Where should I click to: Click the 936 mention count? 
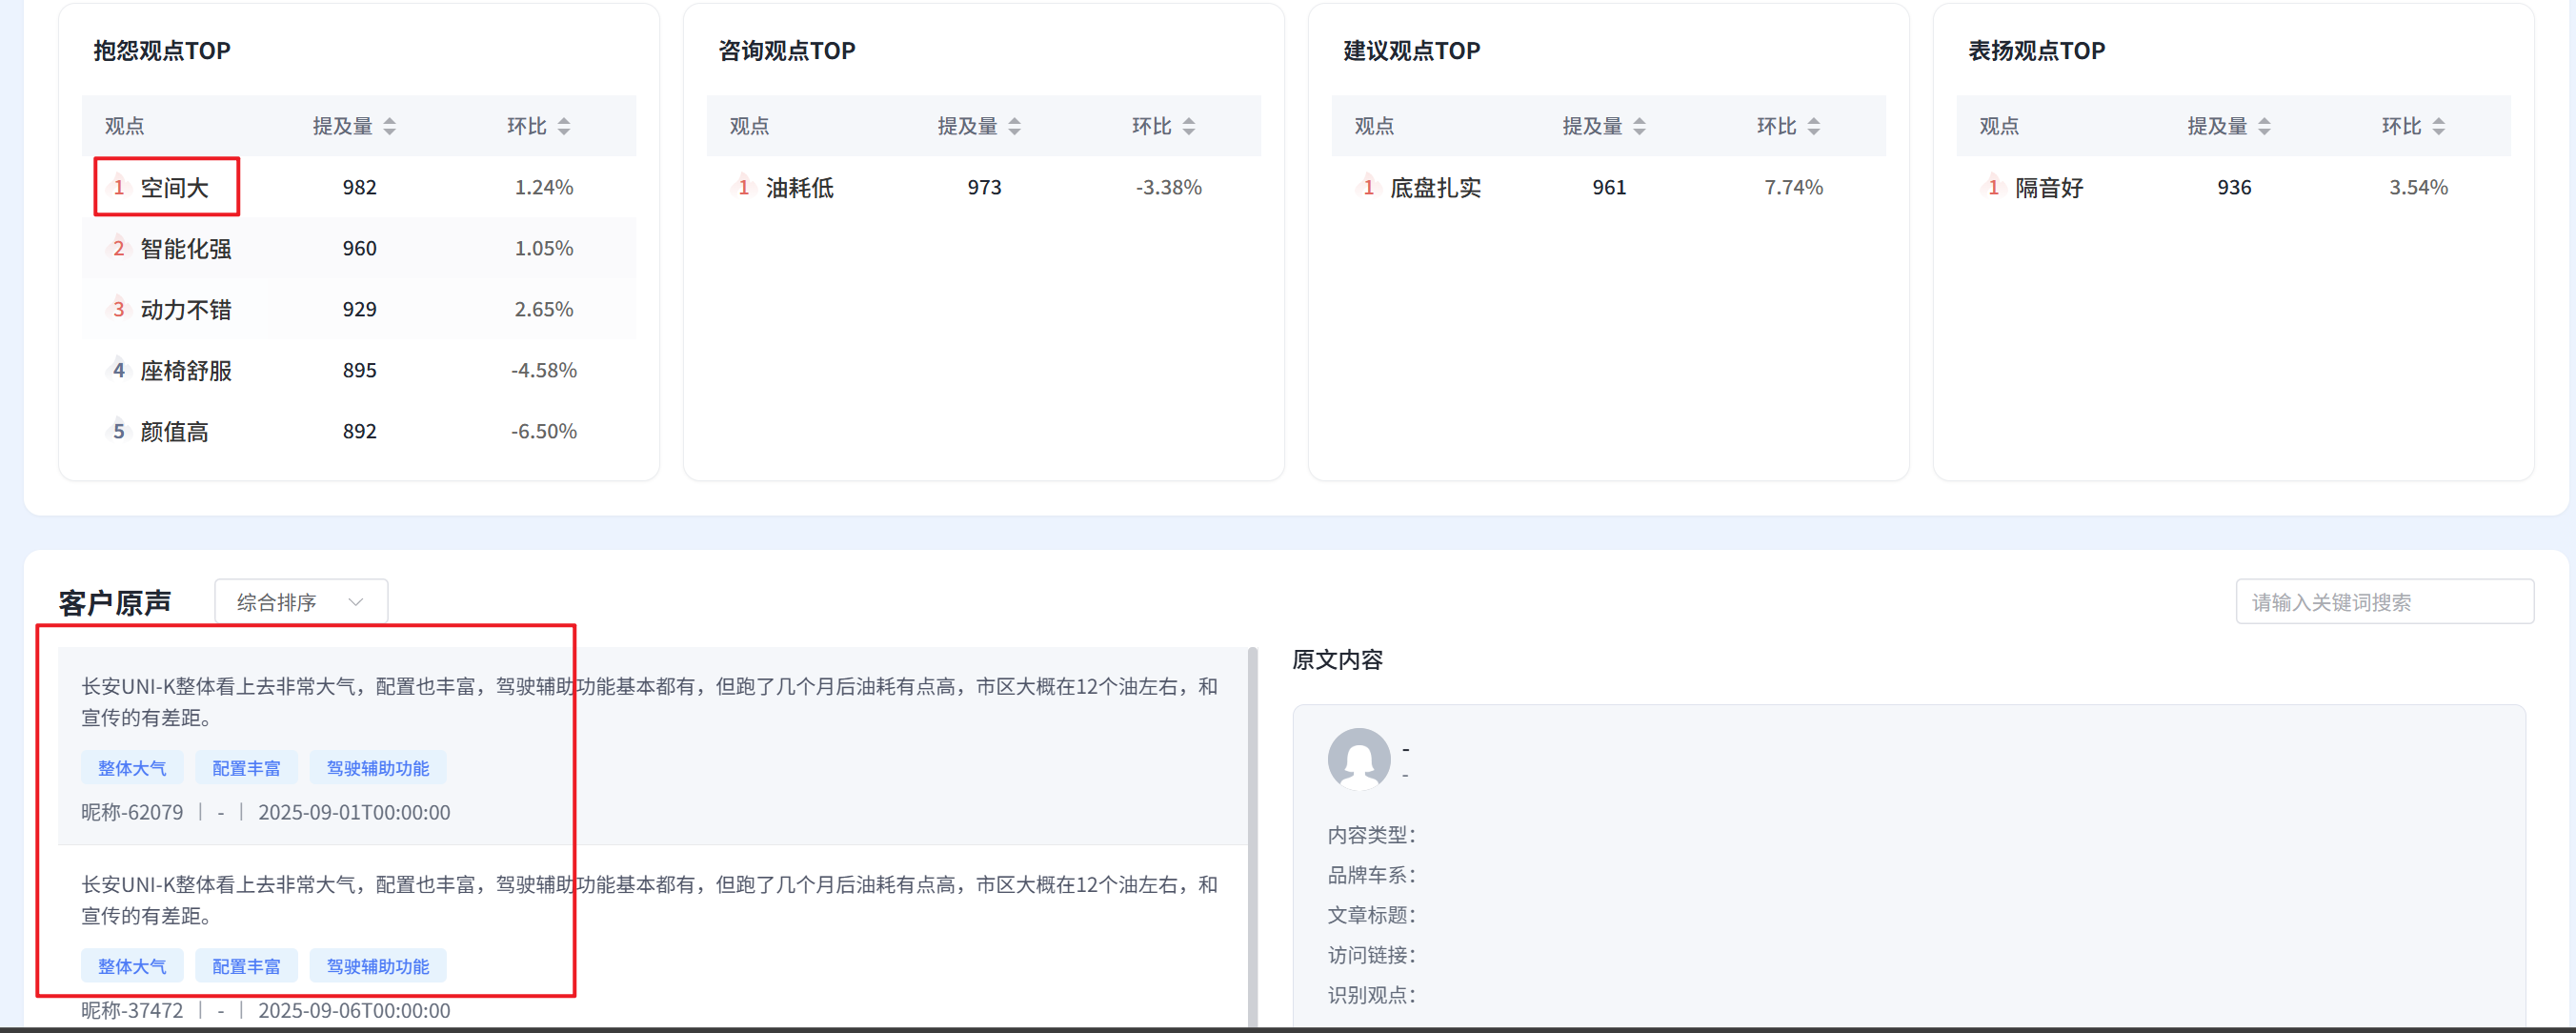pos(2234,187)
